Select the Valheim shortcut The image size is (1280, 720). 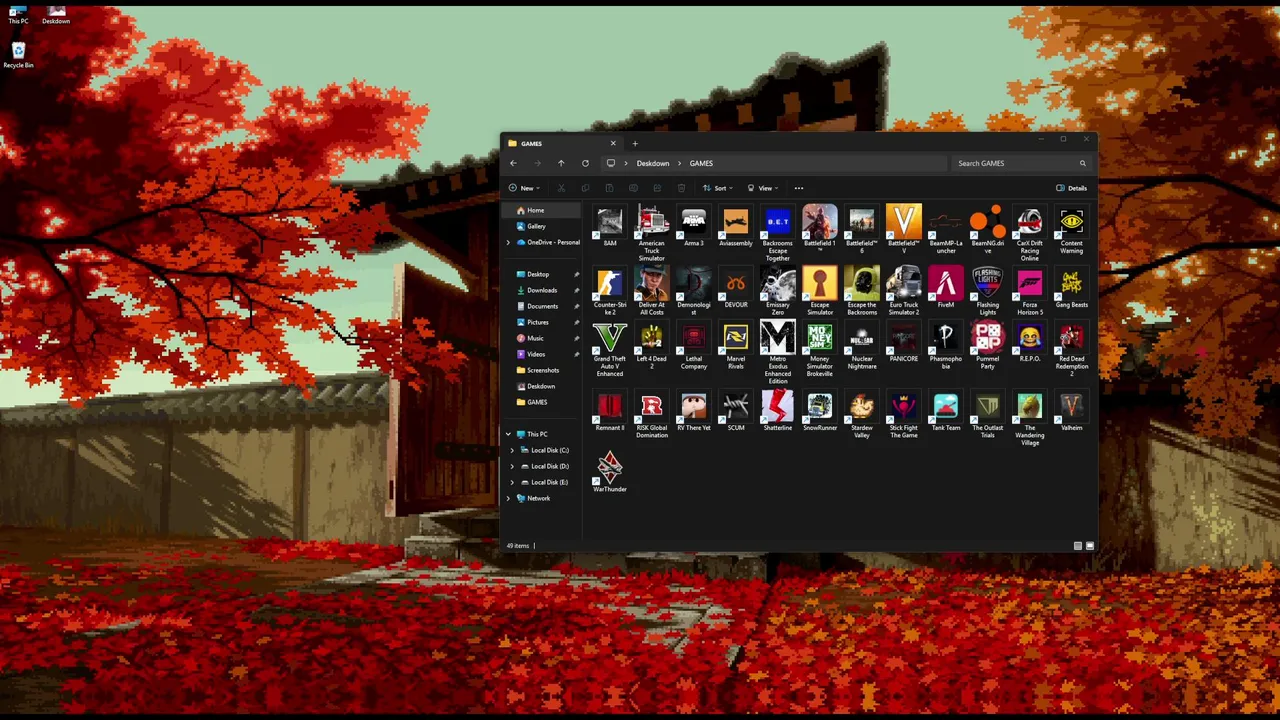click(x=1072, y=410)
